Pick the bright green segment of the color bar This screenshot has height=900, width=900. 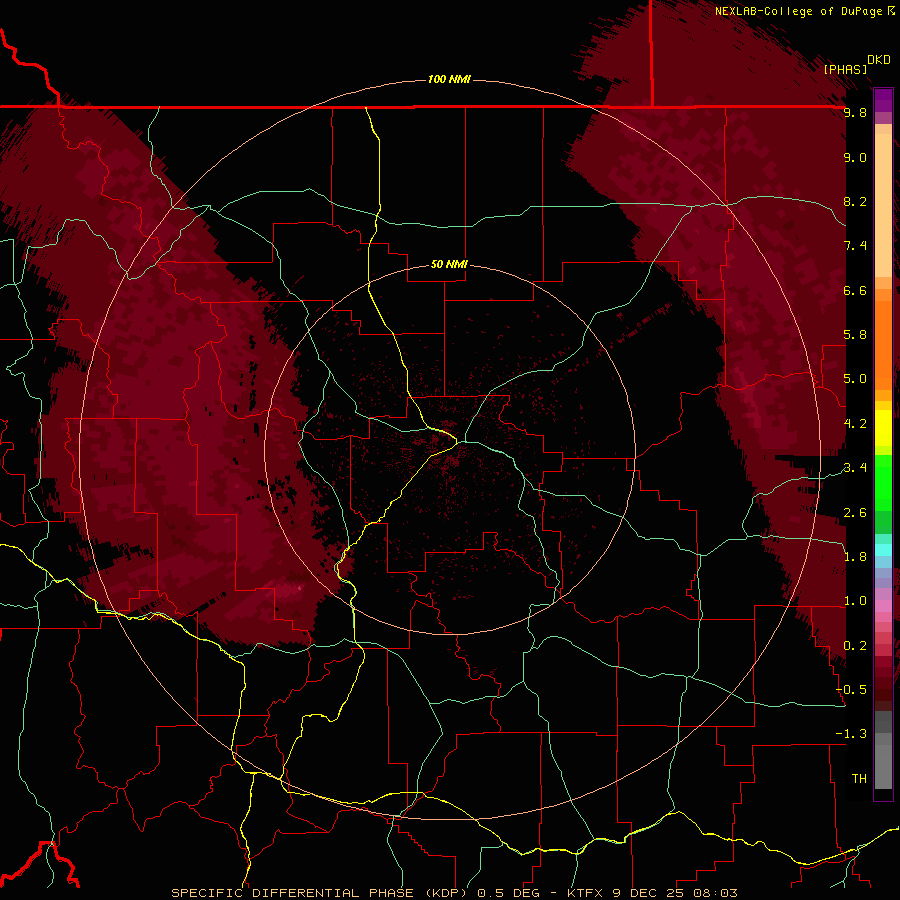click(x=883, y=482)
